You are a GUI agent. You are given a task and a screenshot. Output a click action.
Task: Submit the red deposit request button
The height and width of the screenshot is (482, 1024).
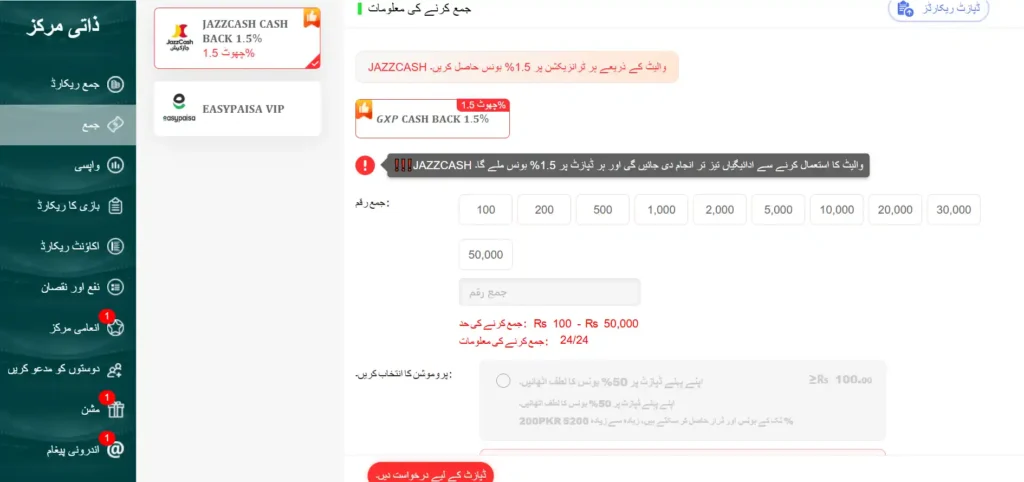(x=430, y=474)
